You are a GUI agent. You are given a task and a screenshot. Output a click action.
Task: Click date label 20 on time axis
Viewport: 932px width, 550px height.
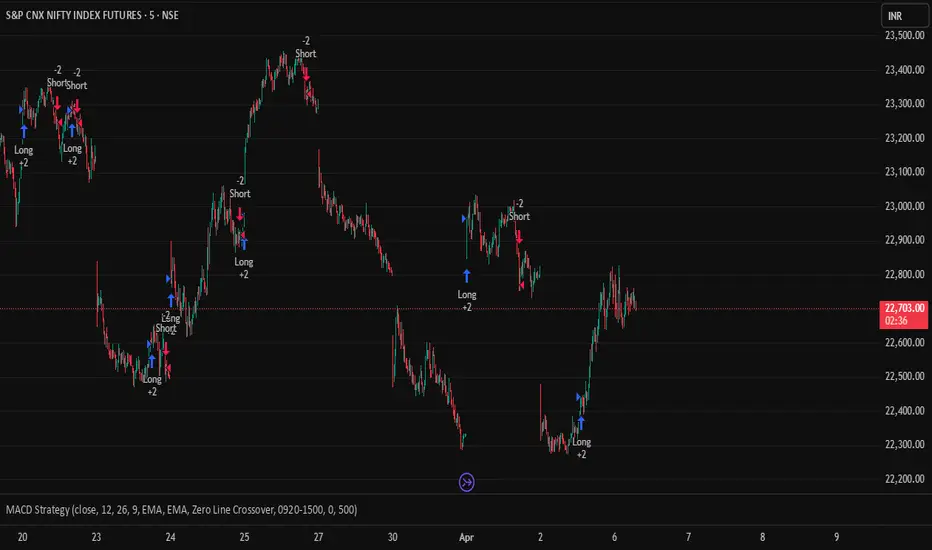click(x=23, y=537)
